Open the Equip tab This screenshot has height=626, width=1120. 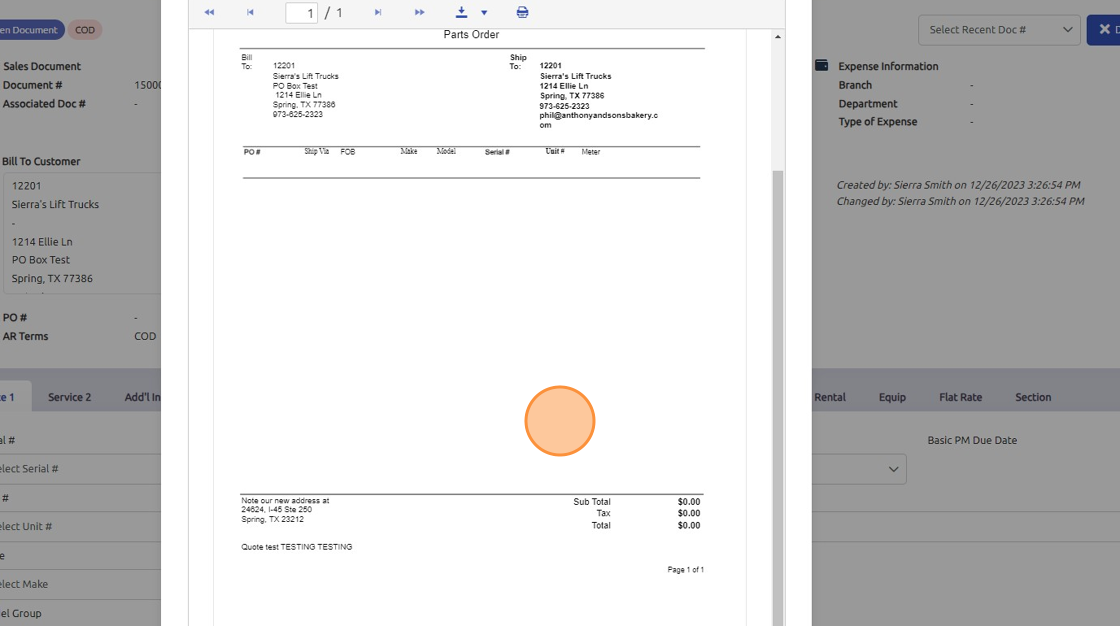[892, 397]
